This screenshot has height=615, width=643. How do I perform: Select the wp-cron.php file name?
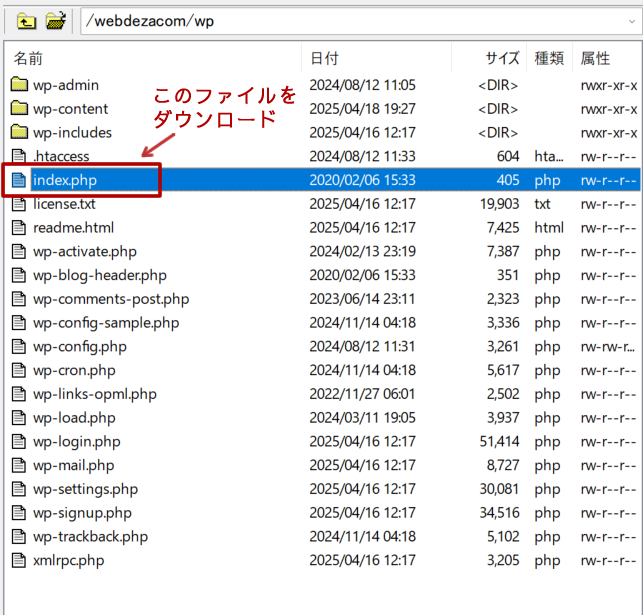point(74,371)
